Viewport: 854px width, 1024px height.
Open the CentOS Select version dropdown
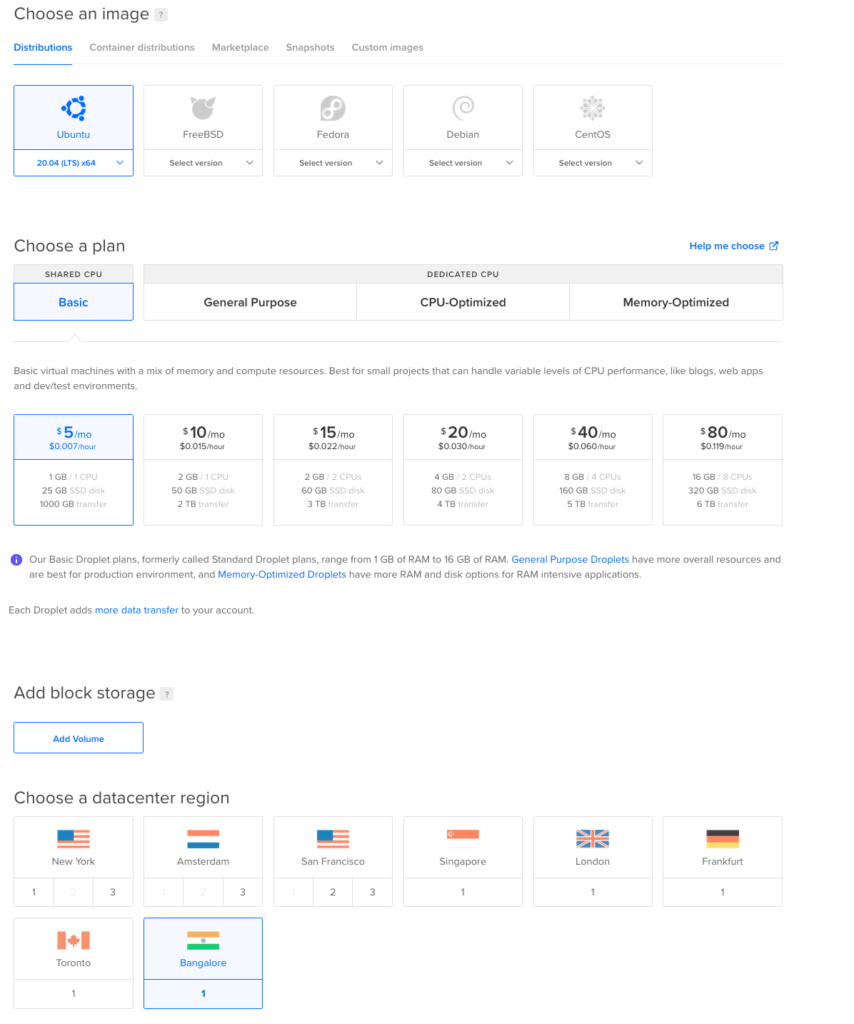(593, 163)
